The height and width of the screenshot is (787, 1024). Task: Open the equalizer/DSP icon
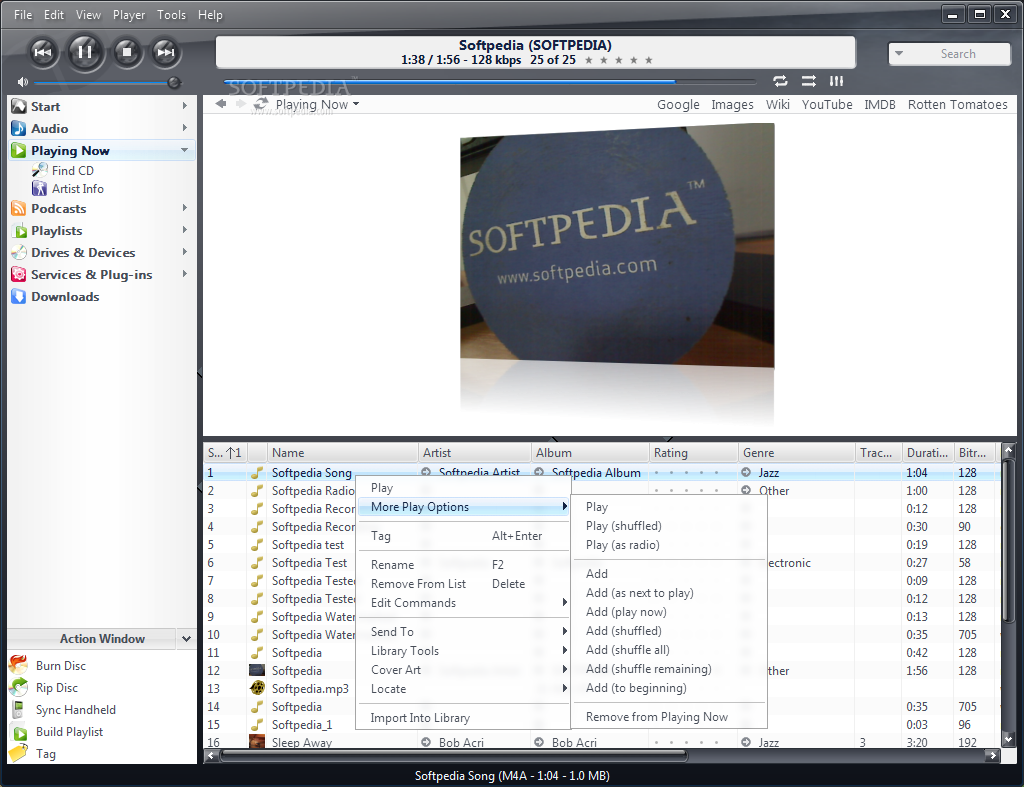tap(837, 81)
